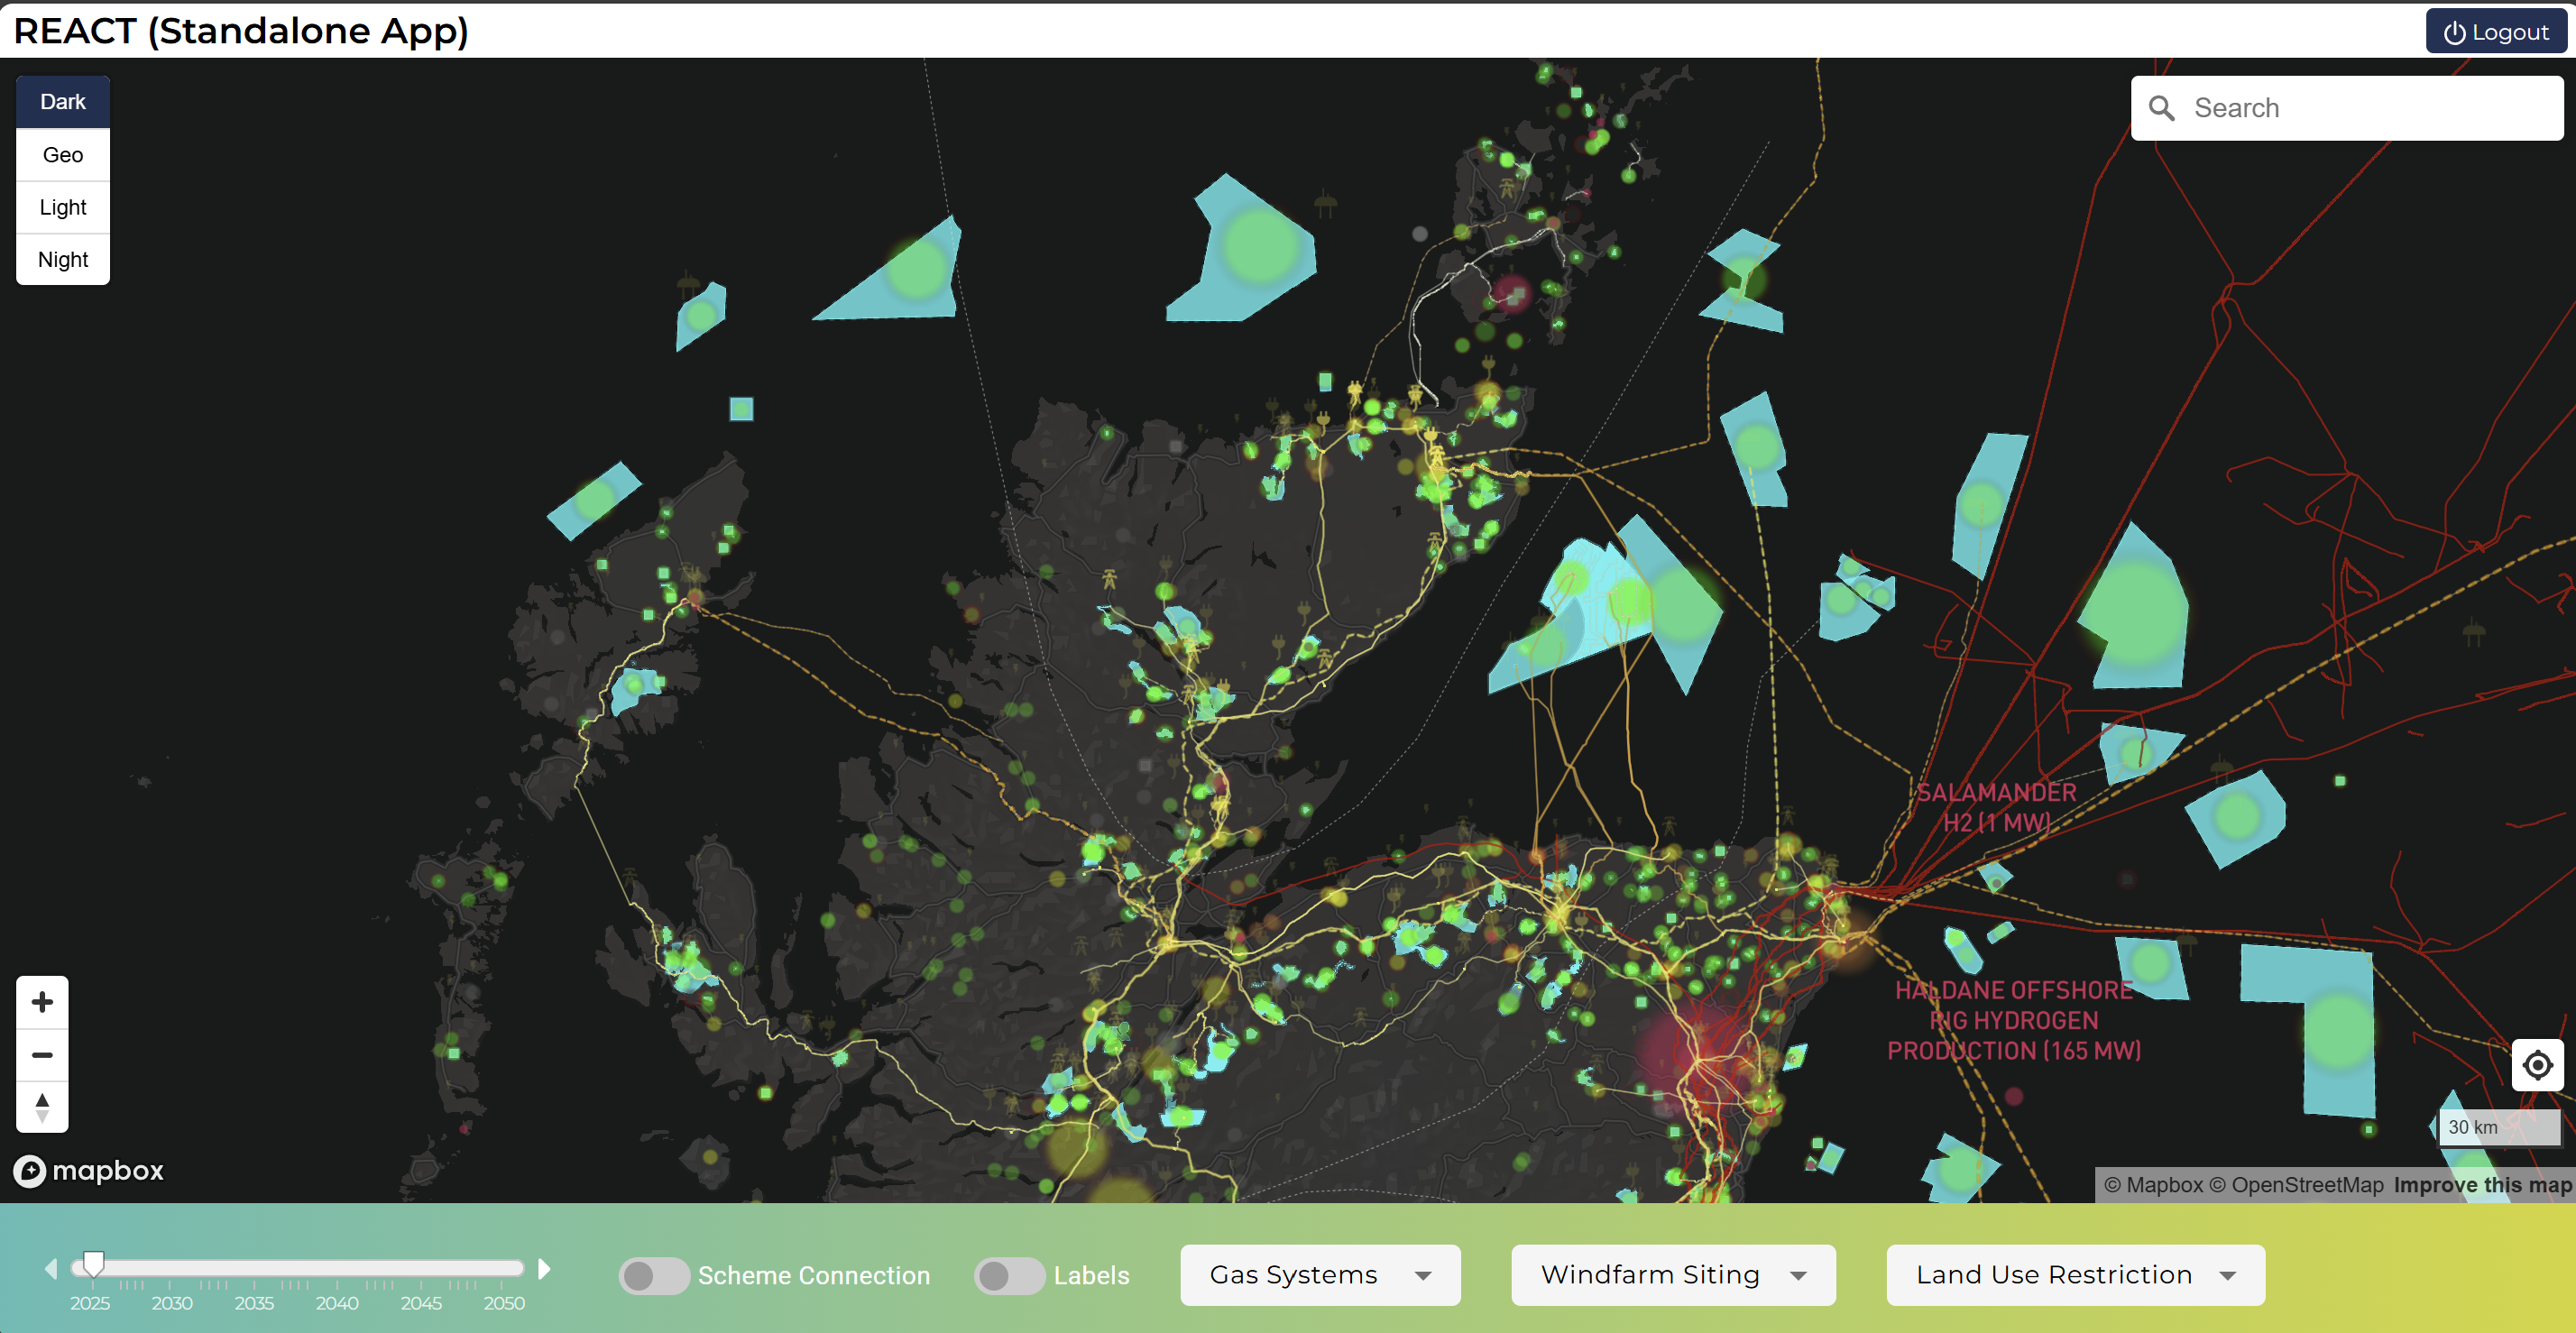Screen dimensions: 2576x1333
Task: Step the timeline back with left arrow
Action: click(51, 1269)
